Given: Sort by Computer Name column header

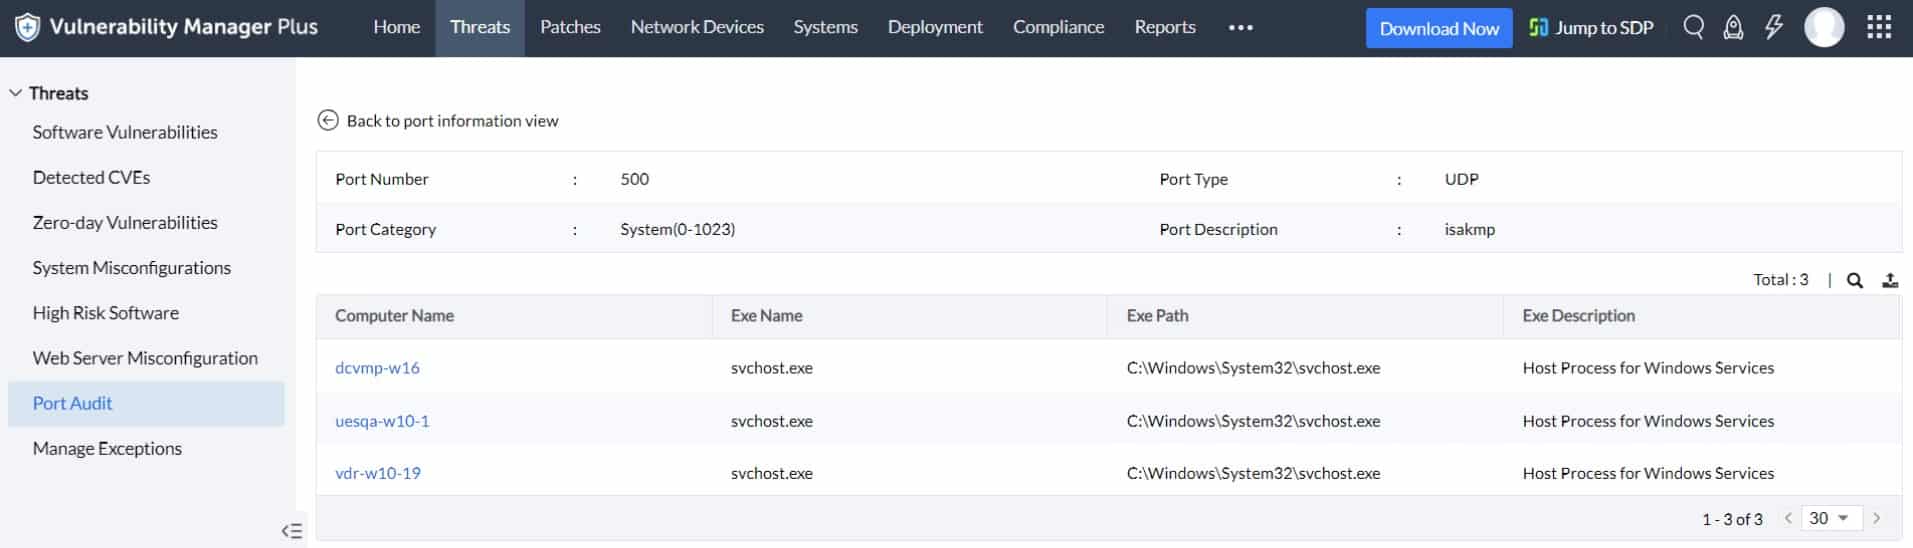Looking at the screenshot, I should coord(394,316).
